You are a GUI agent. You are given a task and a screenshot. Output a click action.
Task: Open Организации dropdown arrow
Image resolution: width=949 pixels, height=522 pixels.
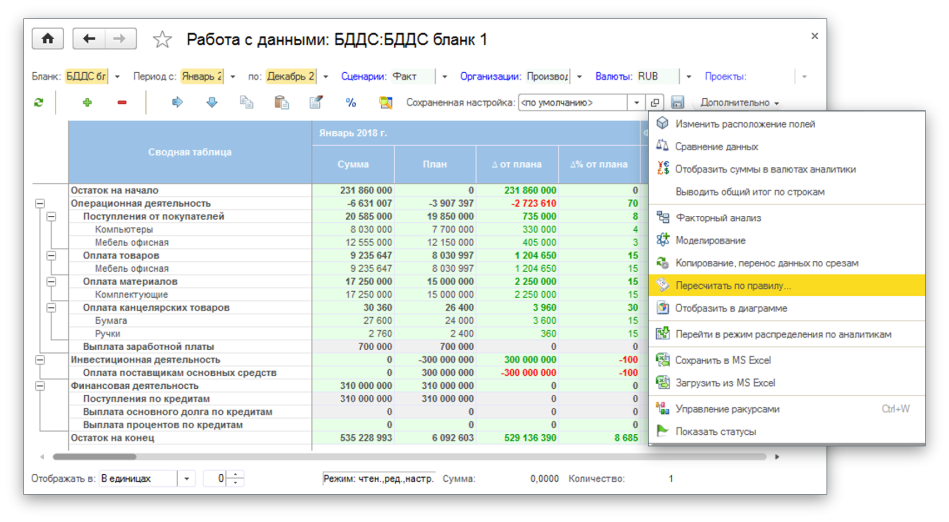pos(579,77)
